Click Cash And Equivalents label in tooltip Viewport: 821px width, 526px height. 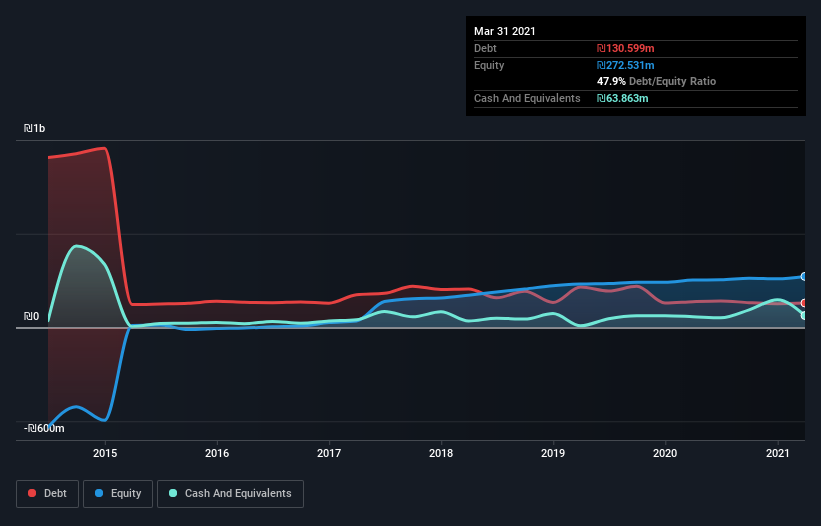point(527,98)
